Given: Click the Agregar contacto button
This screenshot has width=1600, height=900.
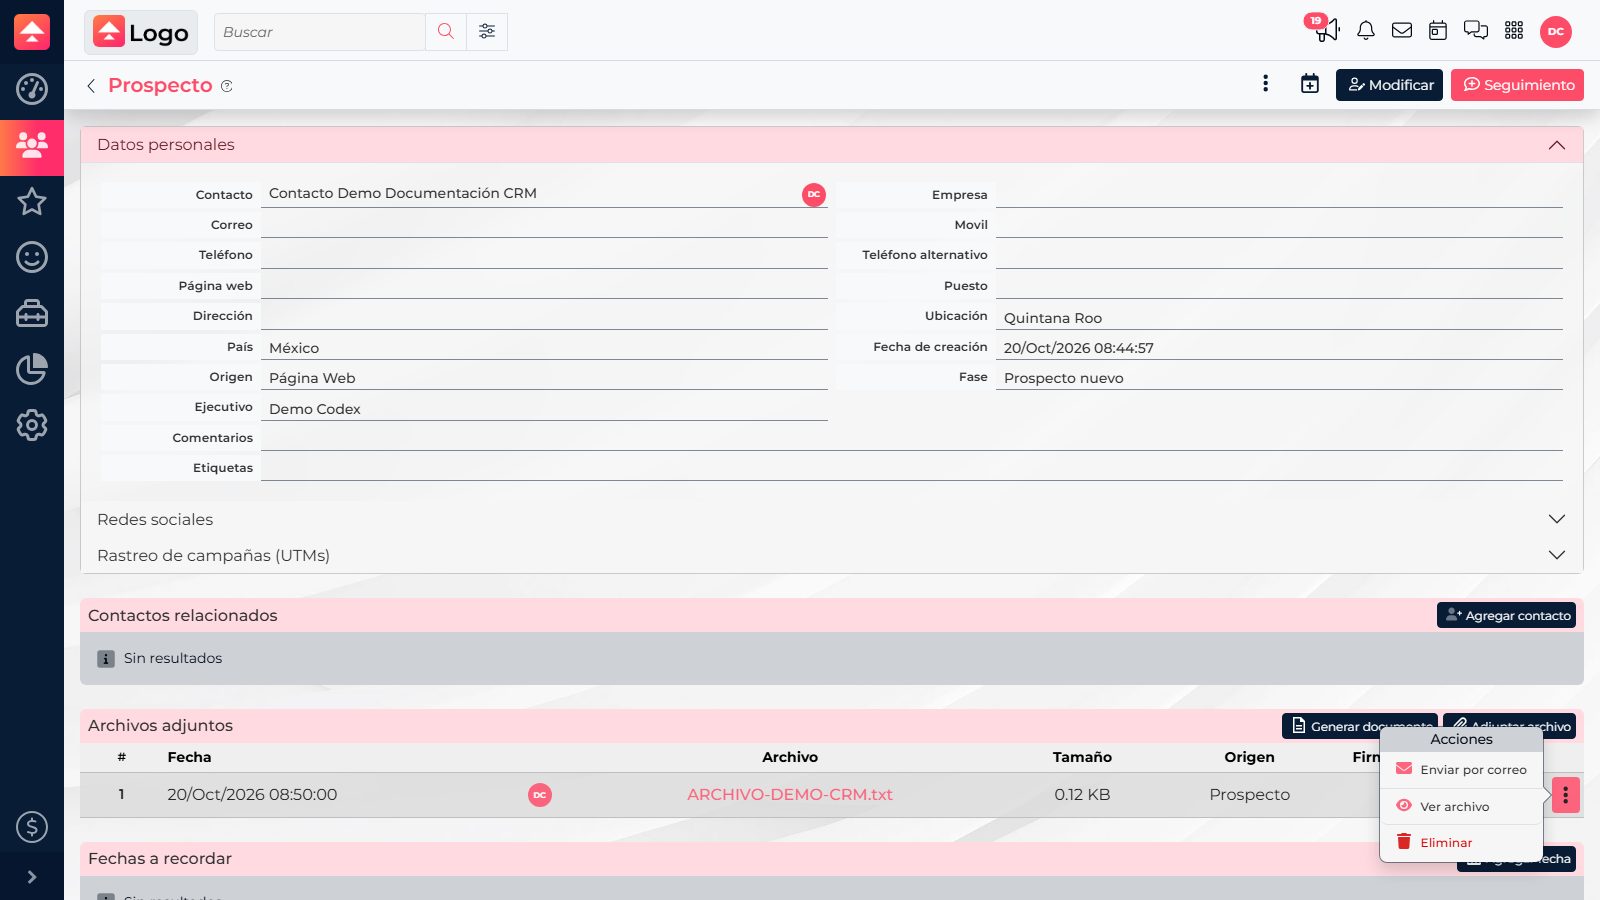Looking at the screenshot, I should (x=1506, y=615).
